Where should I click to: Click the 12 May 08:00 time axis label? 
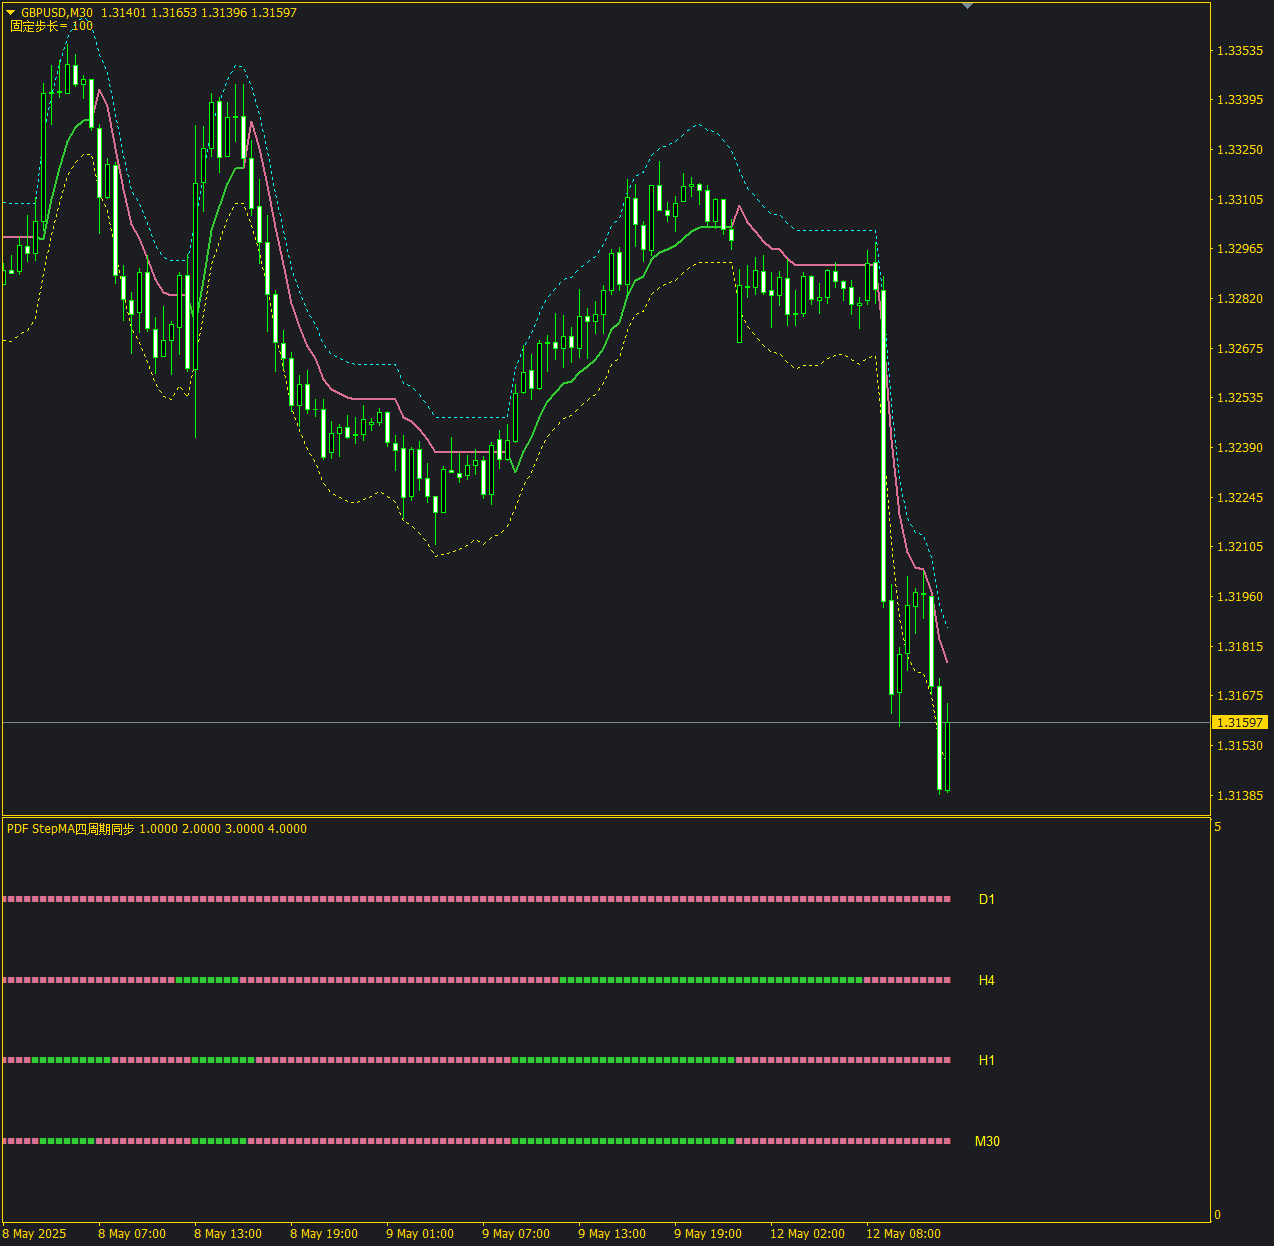coord(903,1233)
